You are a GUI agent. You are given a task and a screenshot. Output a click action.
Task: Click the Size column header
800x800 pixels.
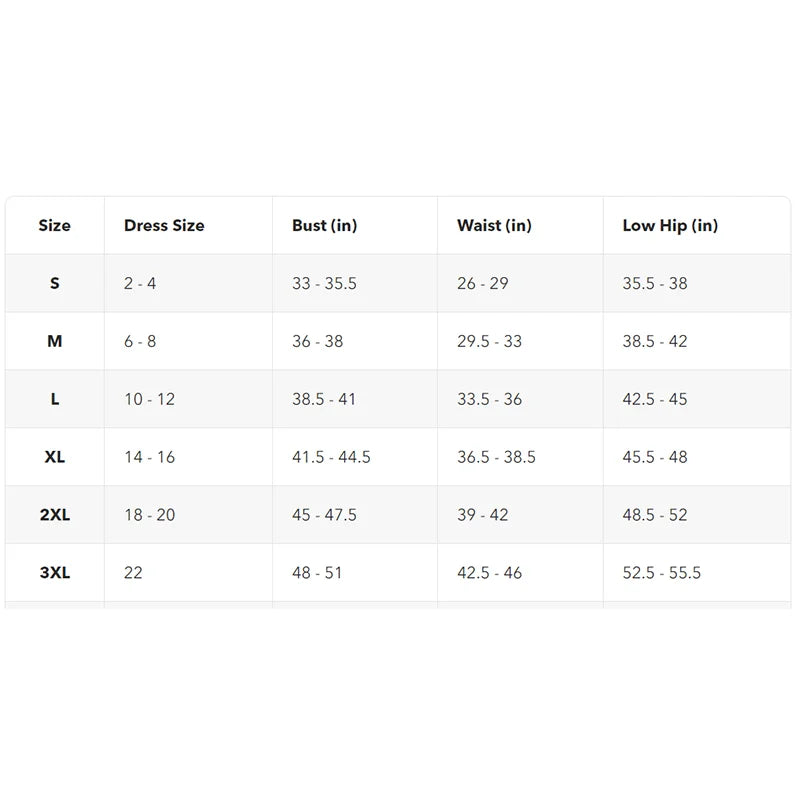pyautogui.click(x=55, y=226)
